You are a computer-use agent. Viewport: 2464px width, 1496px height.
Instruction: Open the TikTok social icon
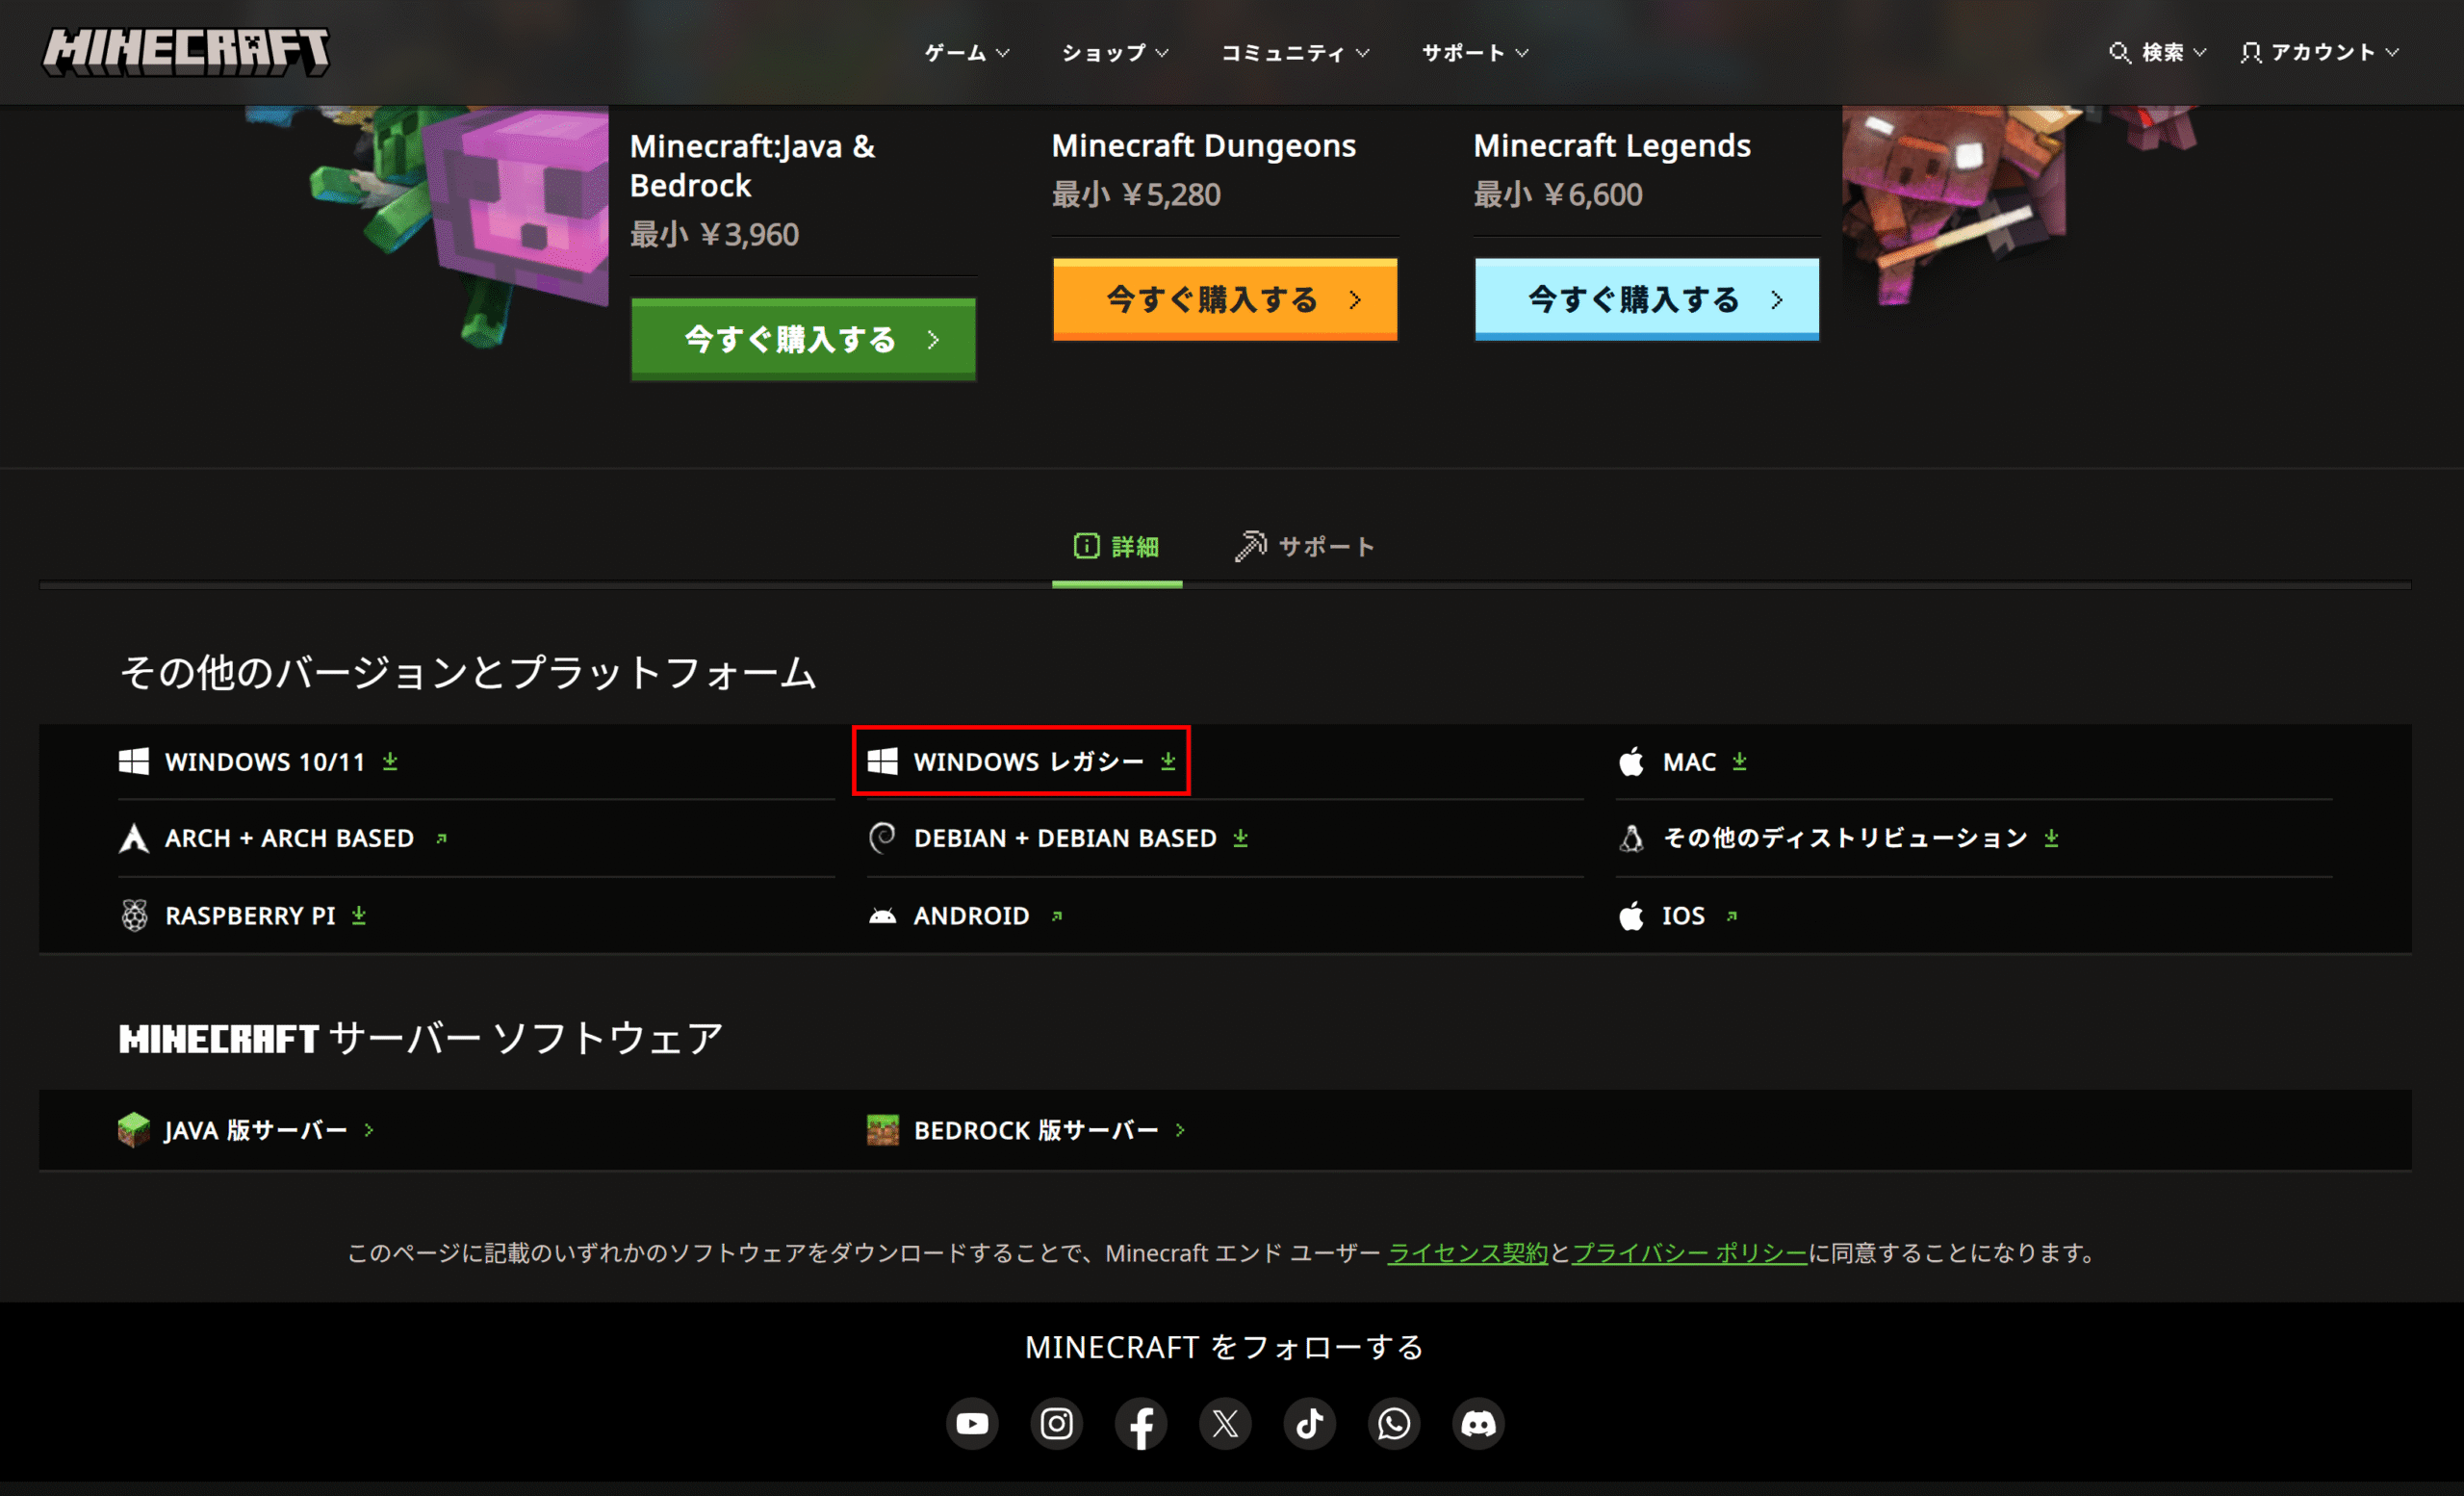click(1310, 1423)
